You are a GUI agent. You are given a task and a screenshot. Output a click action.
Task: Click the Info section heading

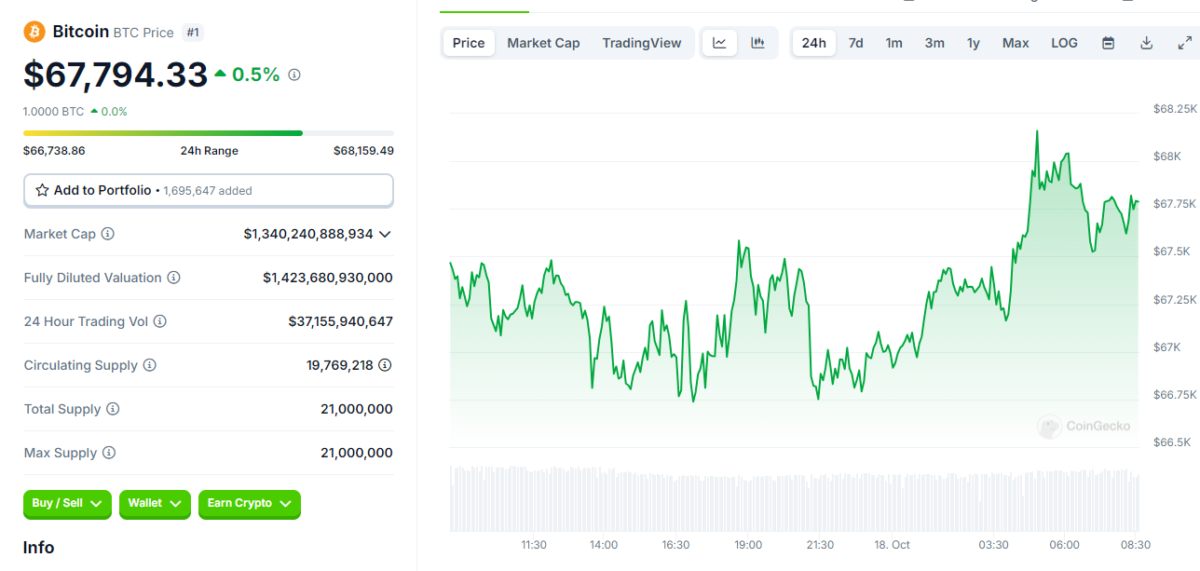click(39, 548)
